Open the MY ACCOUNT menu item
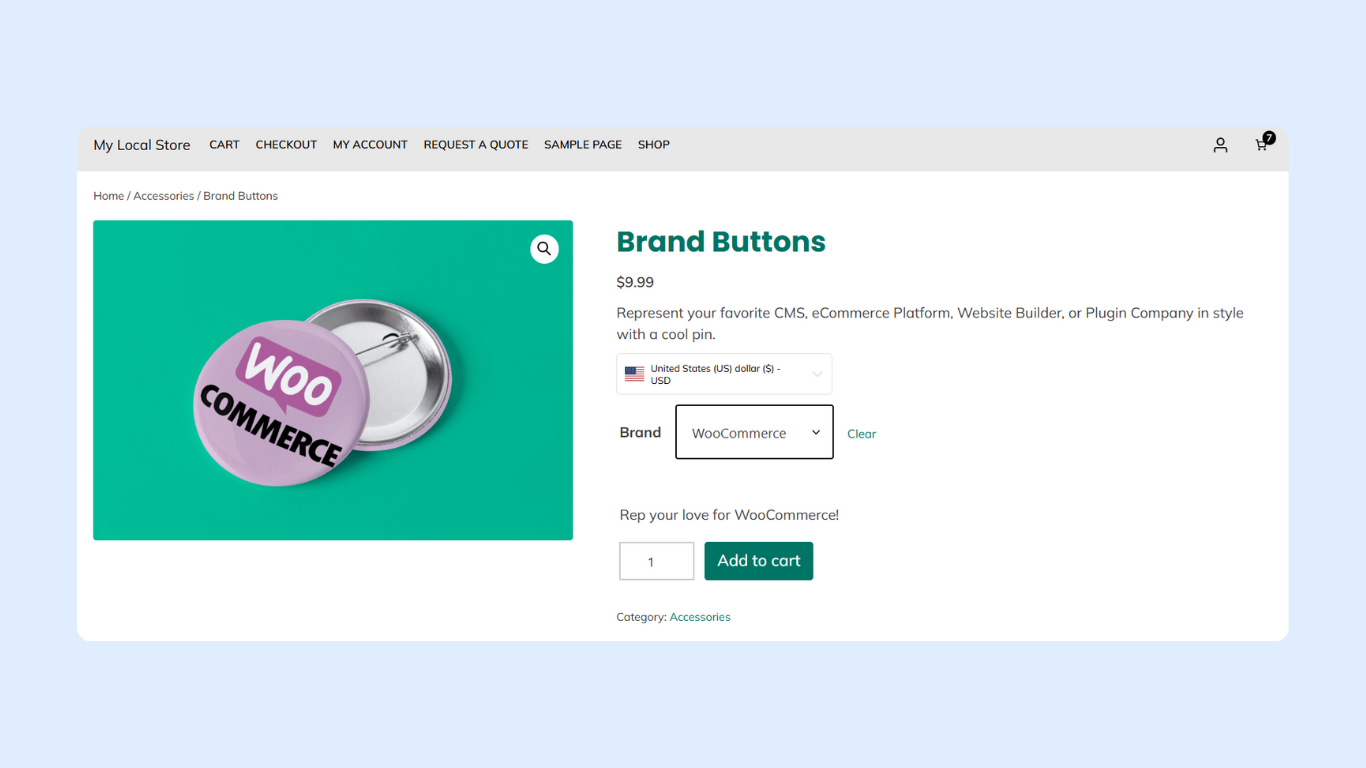Viewport: 1366px width, 768px height. pos(370,145)
